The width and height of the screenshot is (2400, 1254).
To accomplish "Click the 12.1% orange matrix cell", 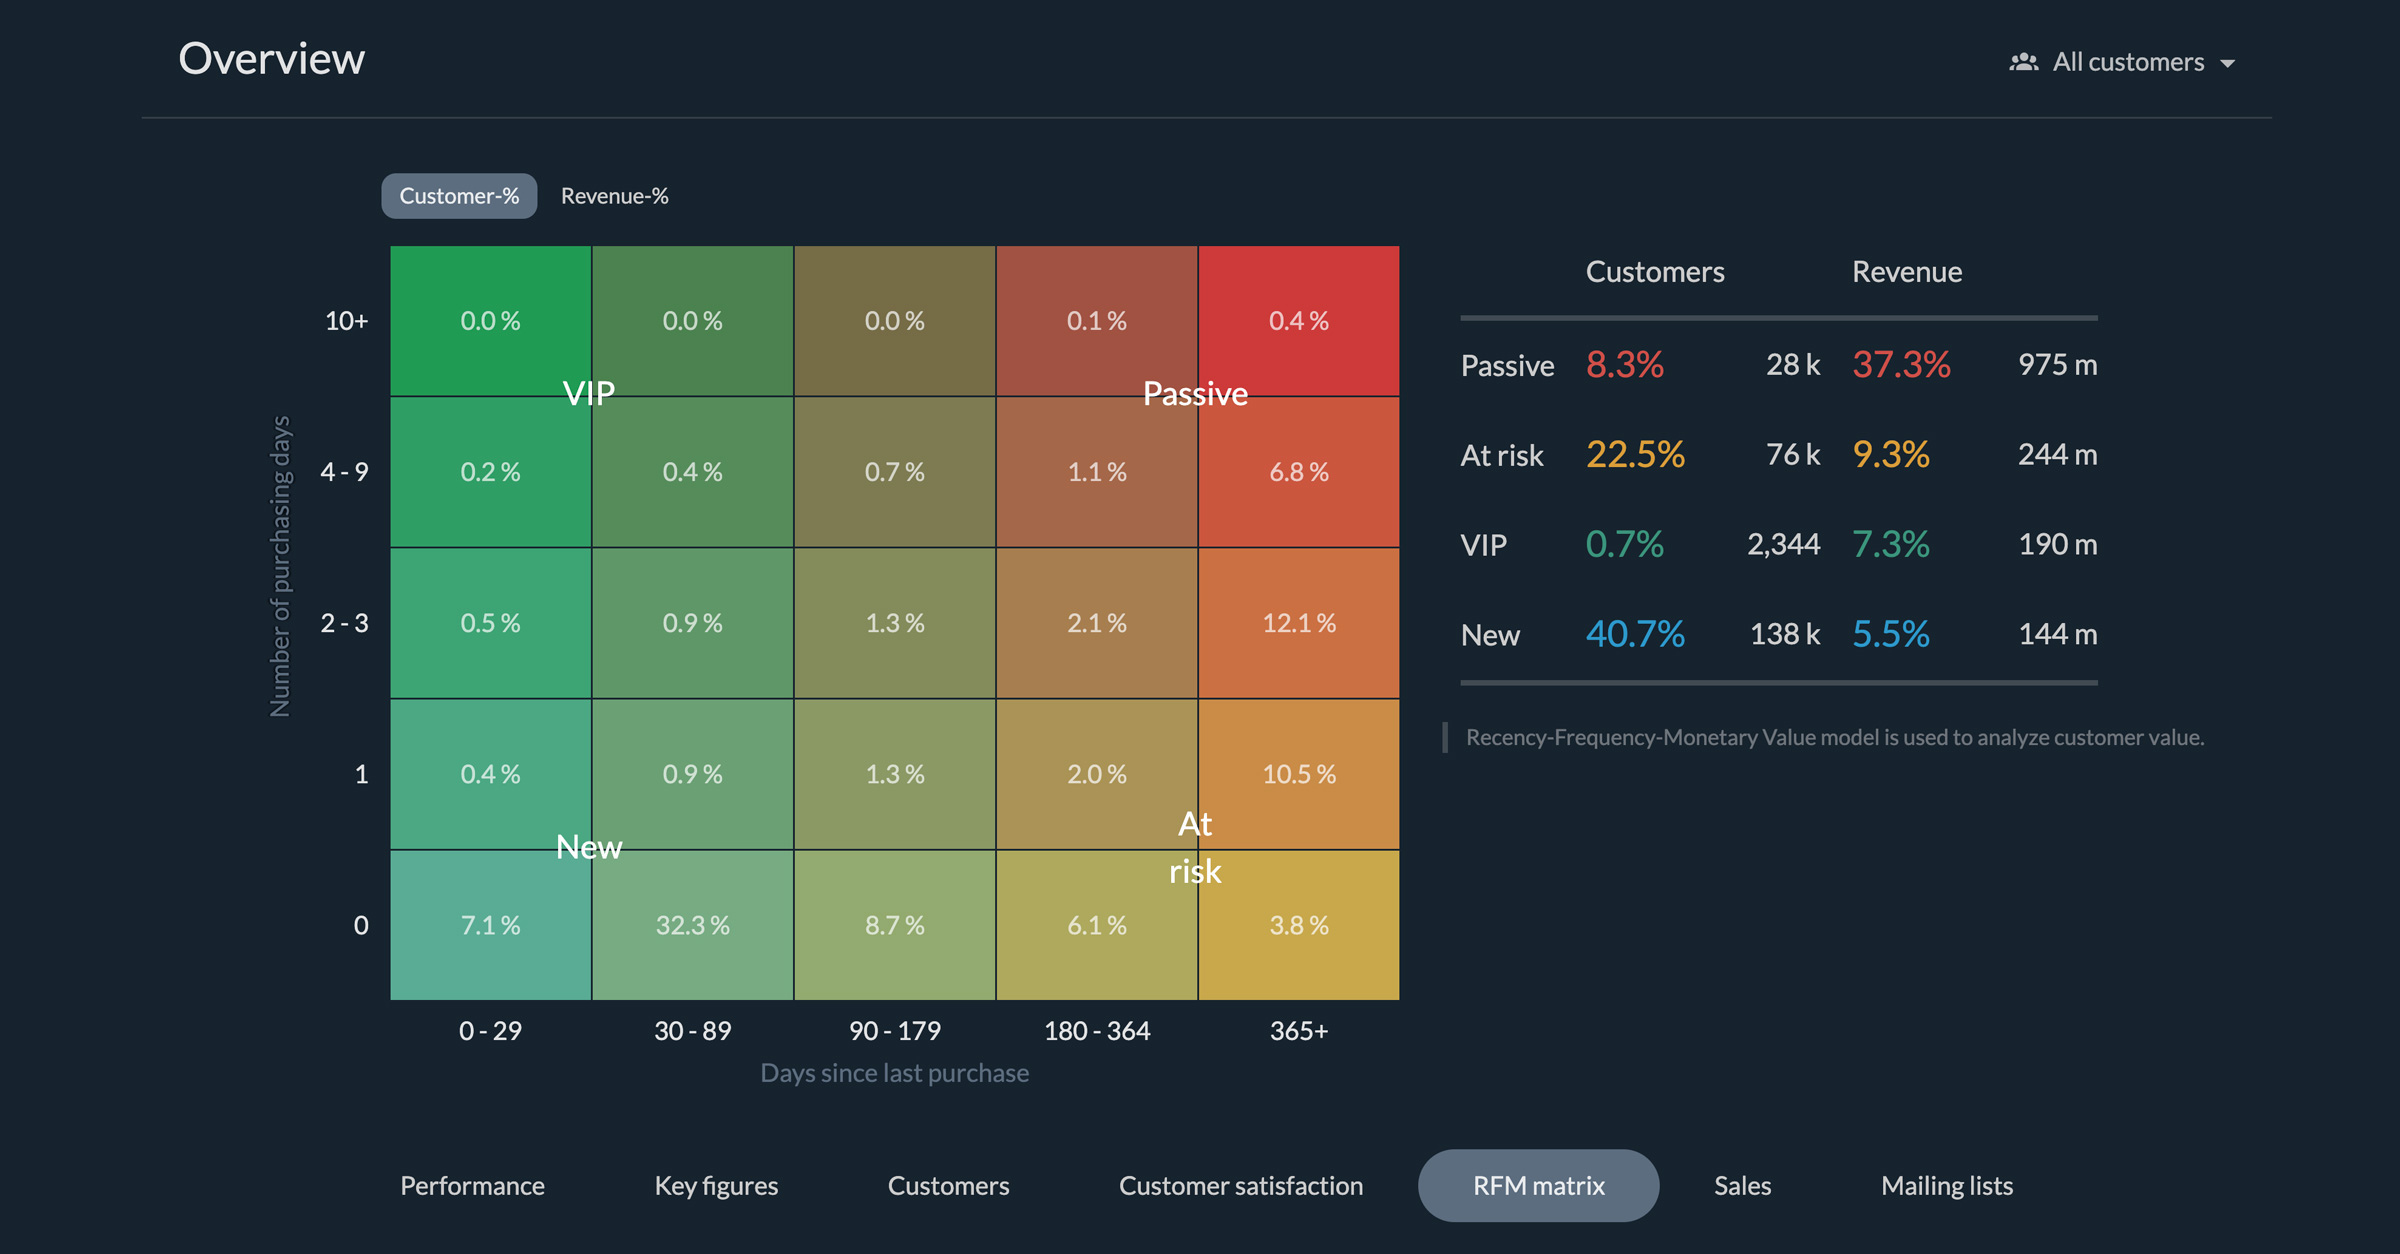I will 1299,622.
